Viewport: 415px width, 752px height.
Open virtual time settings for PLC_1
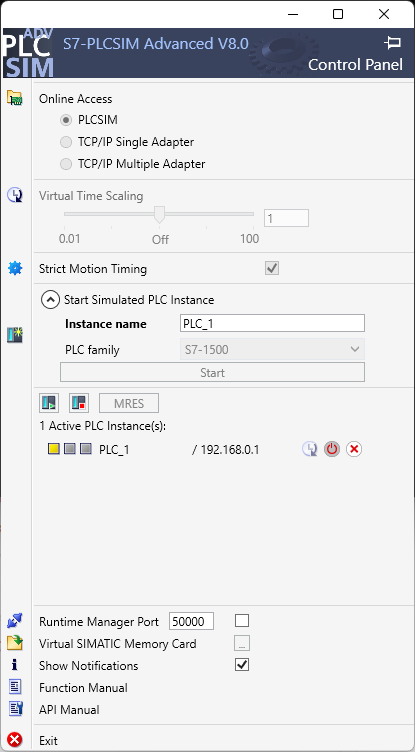(309, 449)
